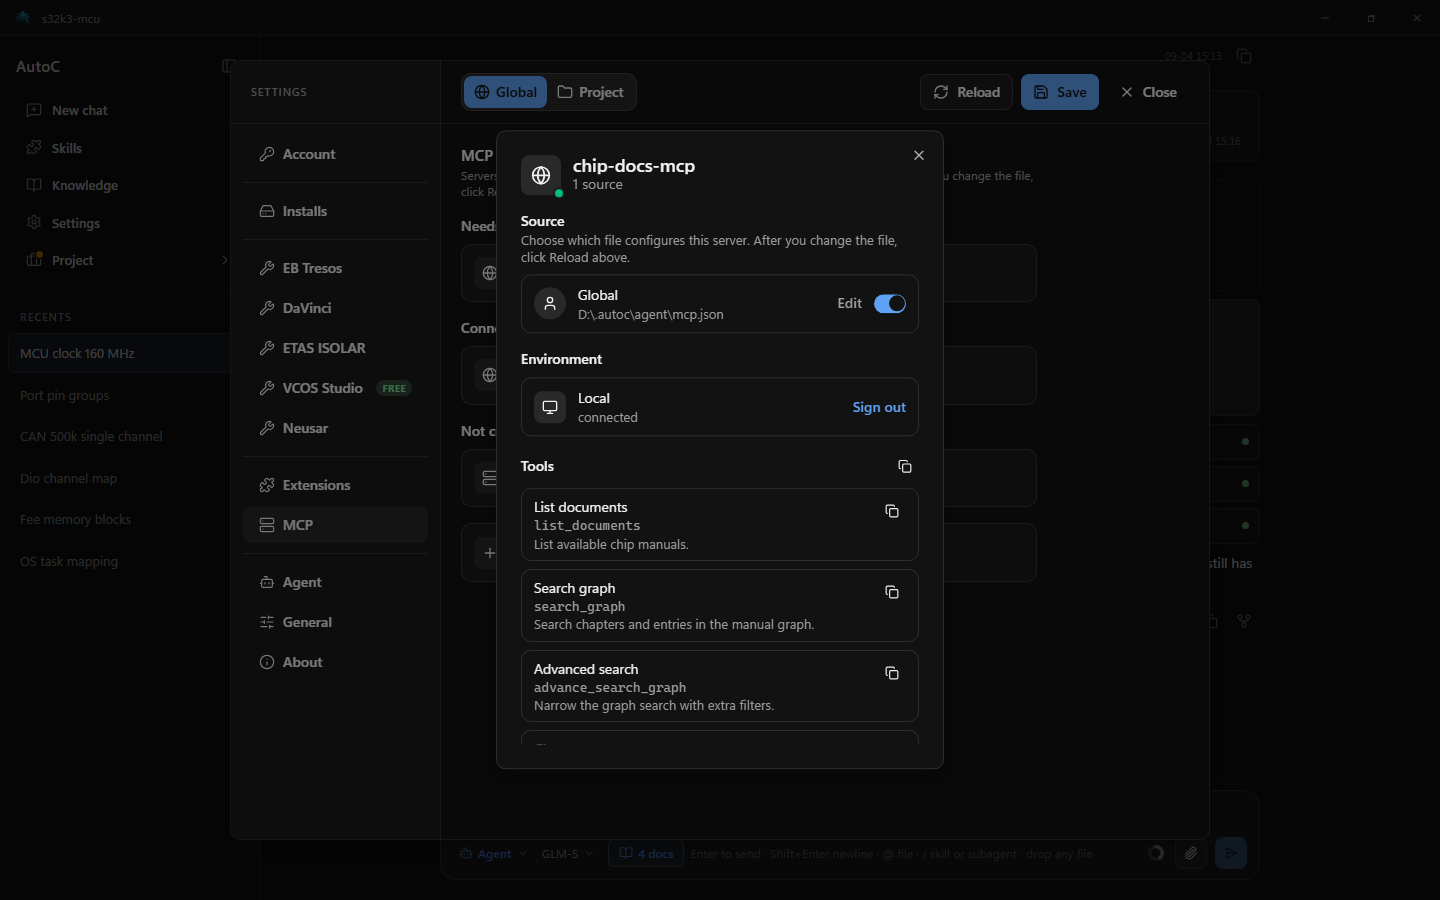Copy the advance_search_graph tool name
1440x900 pixels.
[x=892, y=674]
